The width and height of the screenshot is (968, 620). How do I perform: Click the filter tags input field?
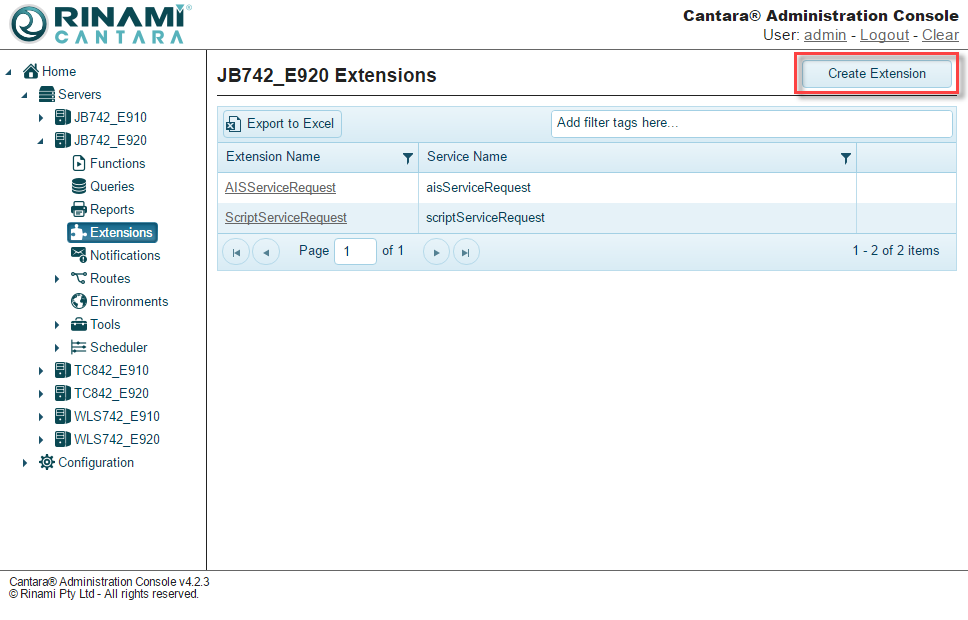coord(751,123)
